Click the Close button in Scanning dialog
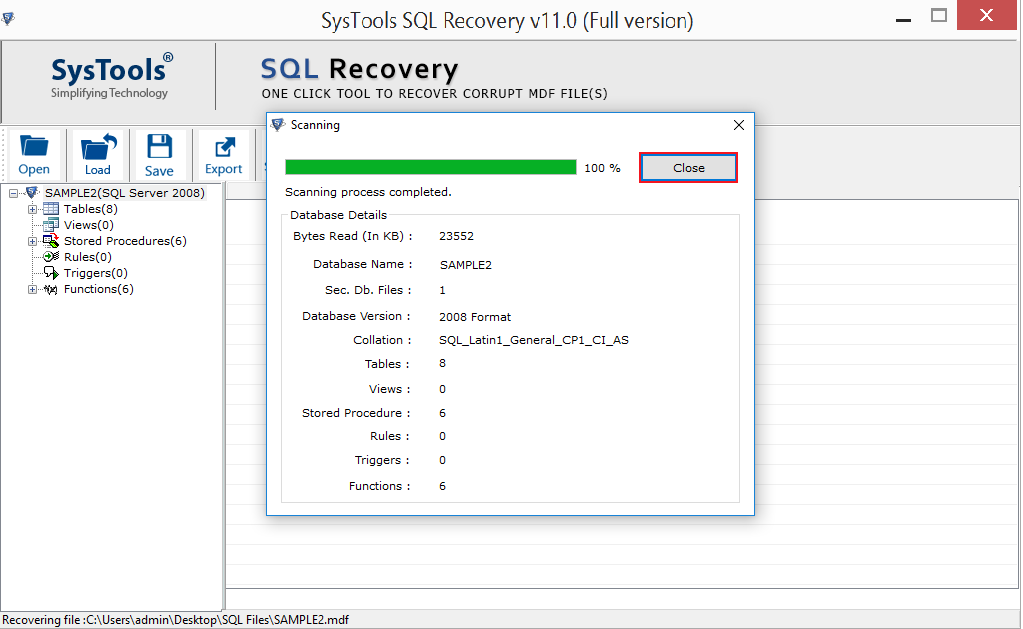Image resolution: width=1023 pixels, height=629 pixels. [x=688, y=168]
